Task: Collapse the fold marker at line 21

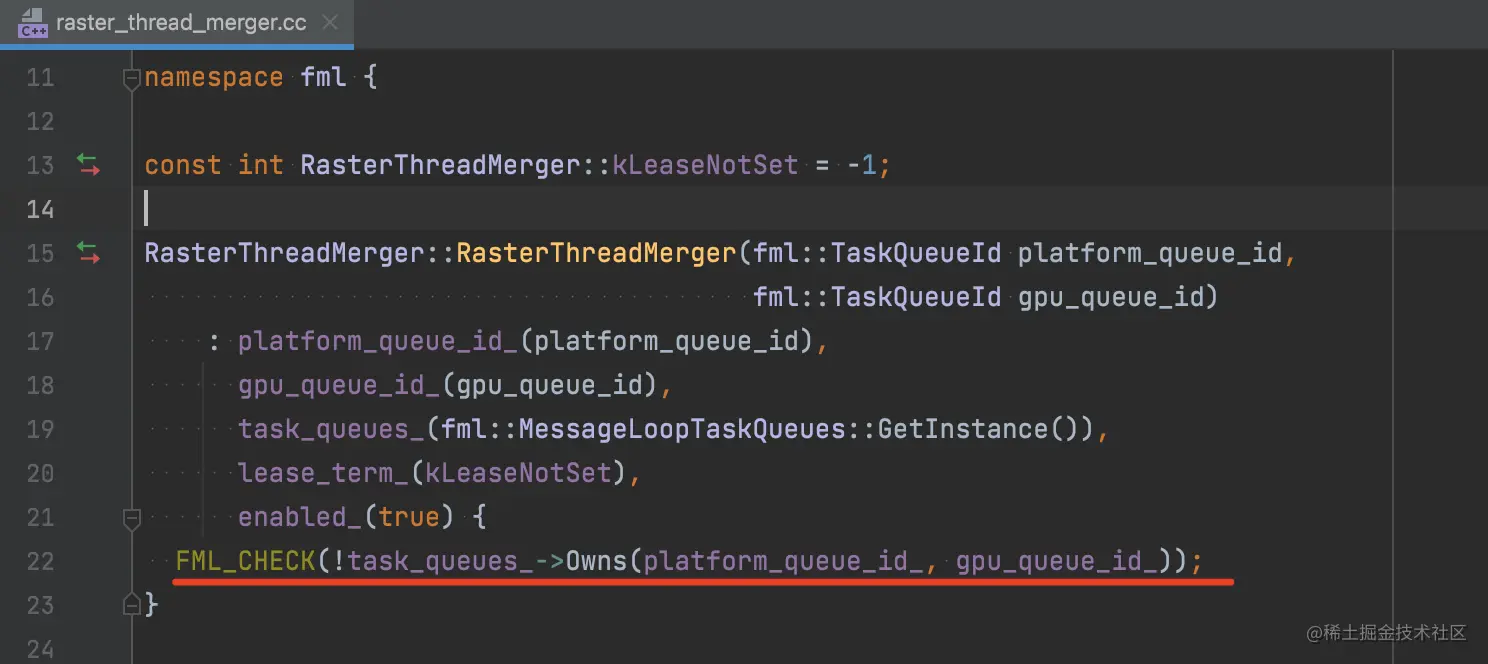Action: tap(132, 518)
